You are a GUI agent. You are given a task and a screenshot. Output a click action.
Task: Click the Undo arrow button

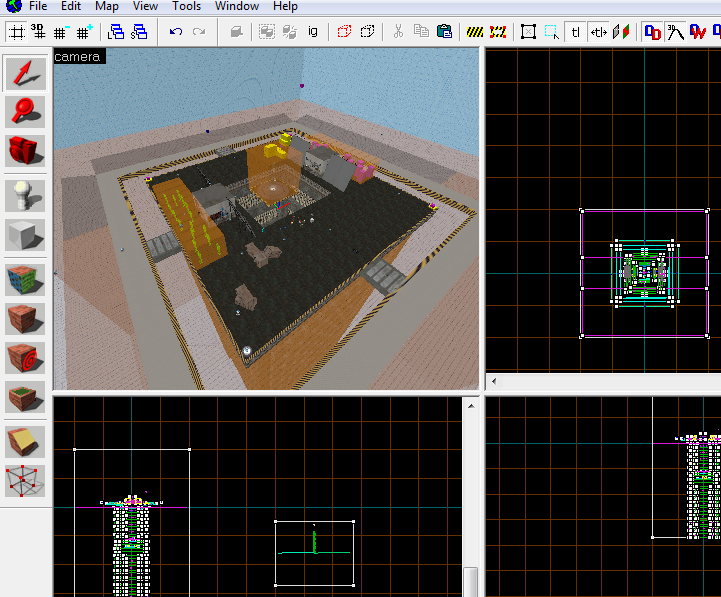(176, 32)
